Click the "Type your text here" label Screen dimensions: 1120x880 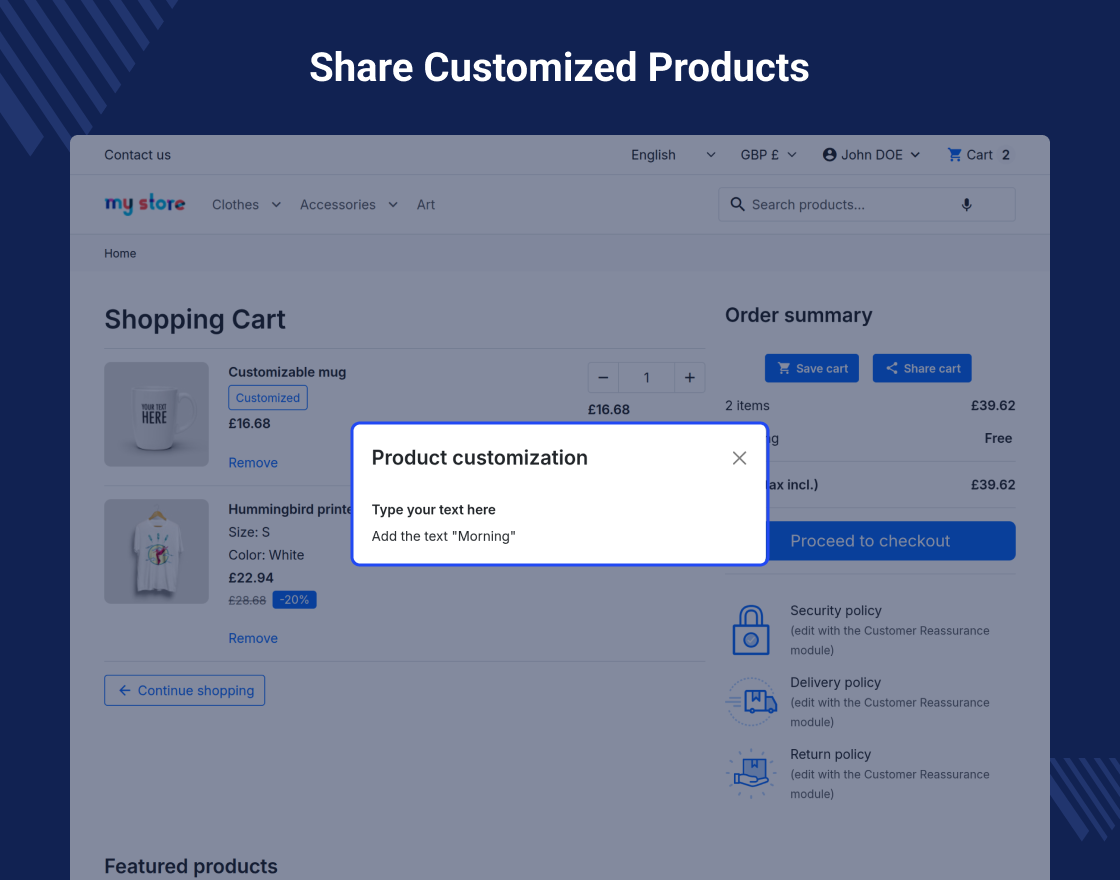click(434, 510)
